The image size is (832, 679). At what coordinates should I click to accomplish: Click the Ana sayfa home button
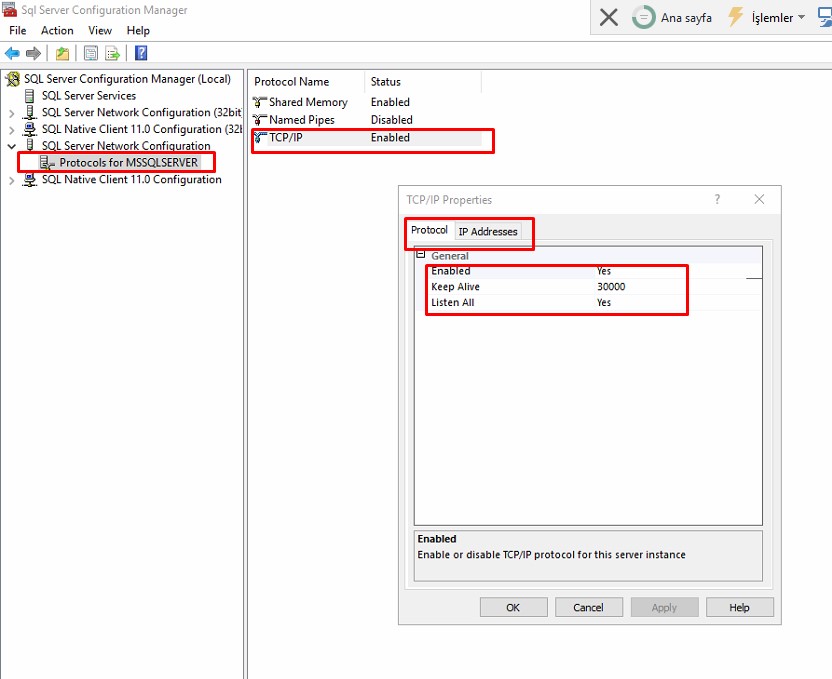pyautogui.click(x=673, y=17)
